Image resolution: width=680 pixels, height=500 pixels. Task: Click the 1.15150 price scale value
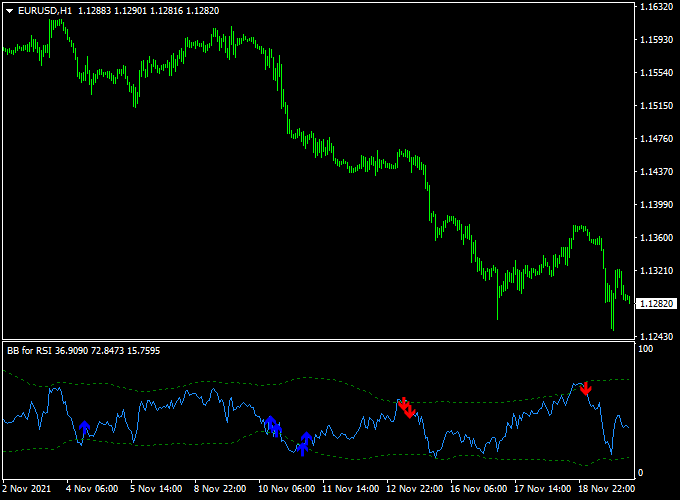tap(657, 105)
